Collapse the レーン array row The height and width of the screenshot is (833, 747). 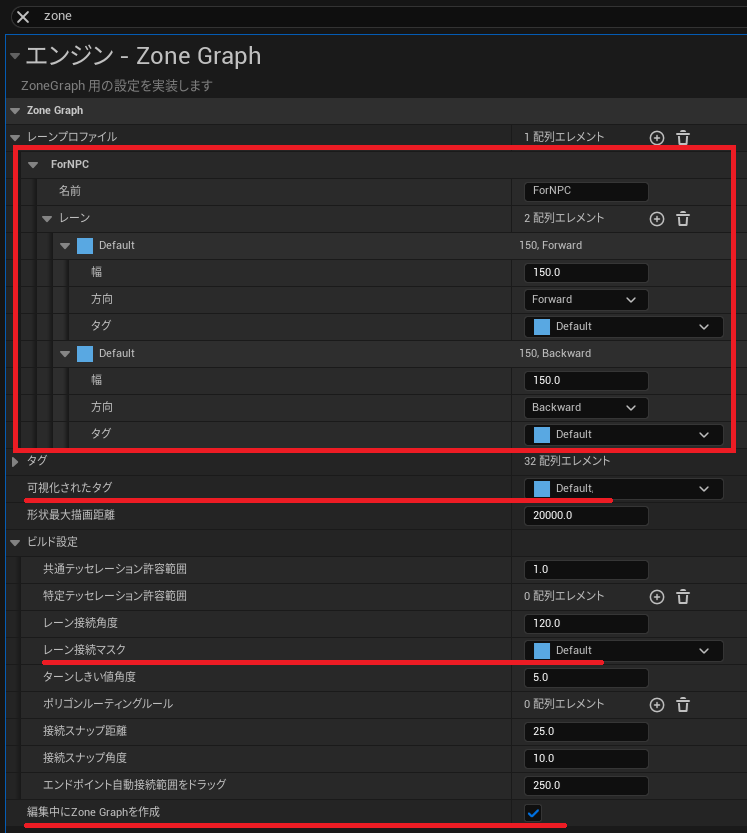[47, 219]
